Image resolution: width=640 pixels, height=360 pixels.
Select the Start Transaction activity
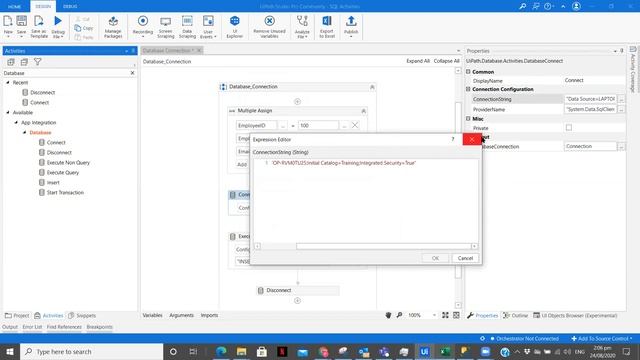[x=61, y=192]
